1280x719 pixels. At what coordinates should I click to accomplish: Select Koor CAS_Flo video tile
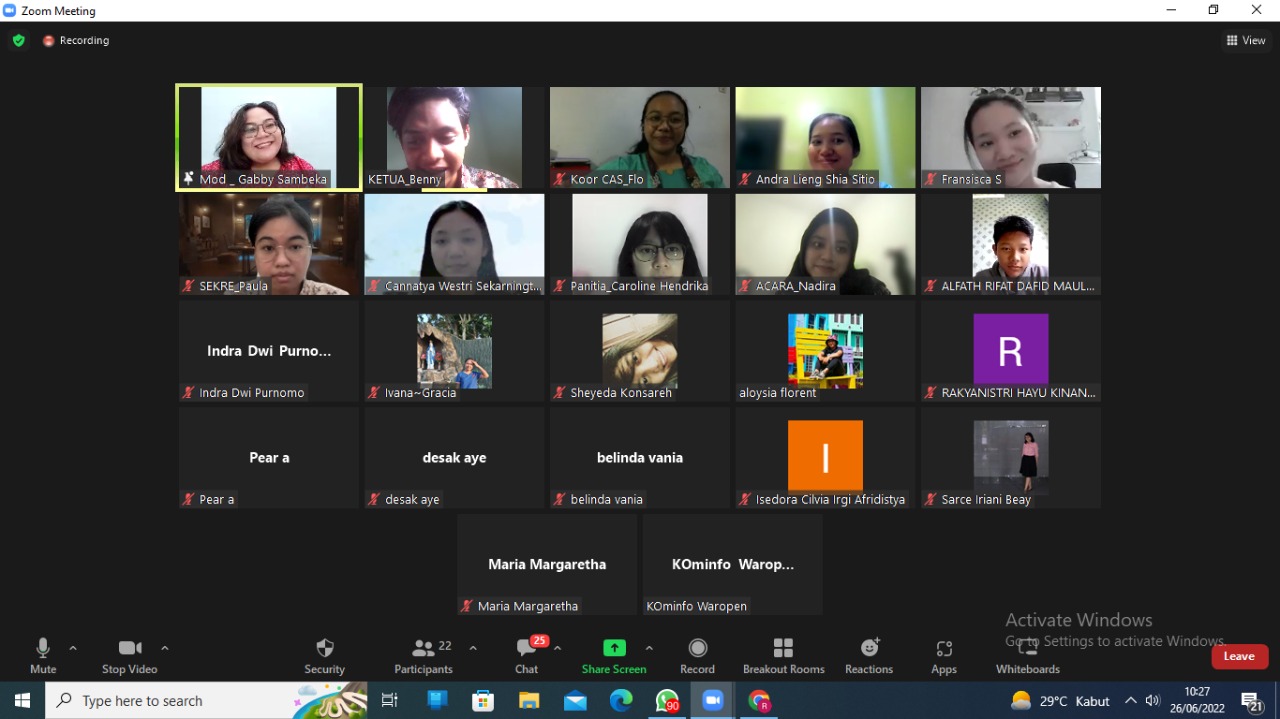coord(640,137)
